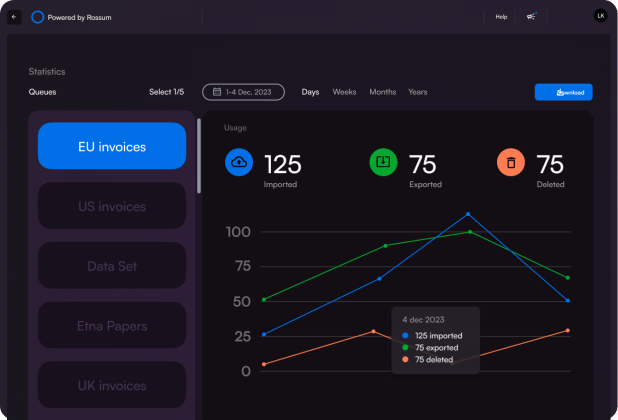Switch to the Years view
Viewport: 618px width, 420px height.
coord(417,92)
